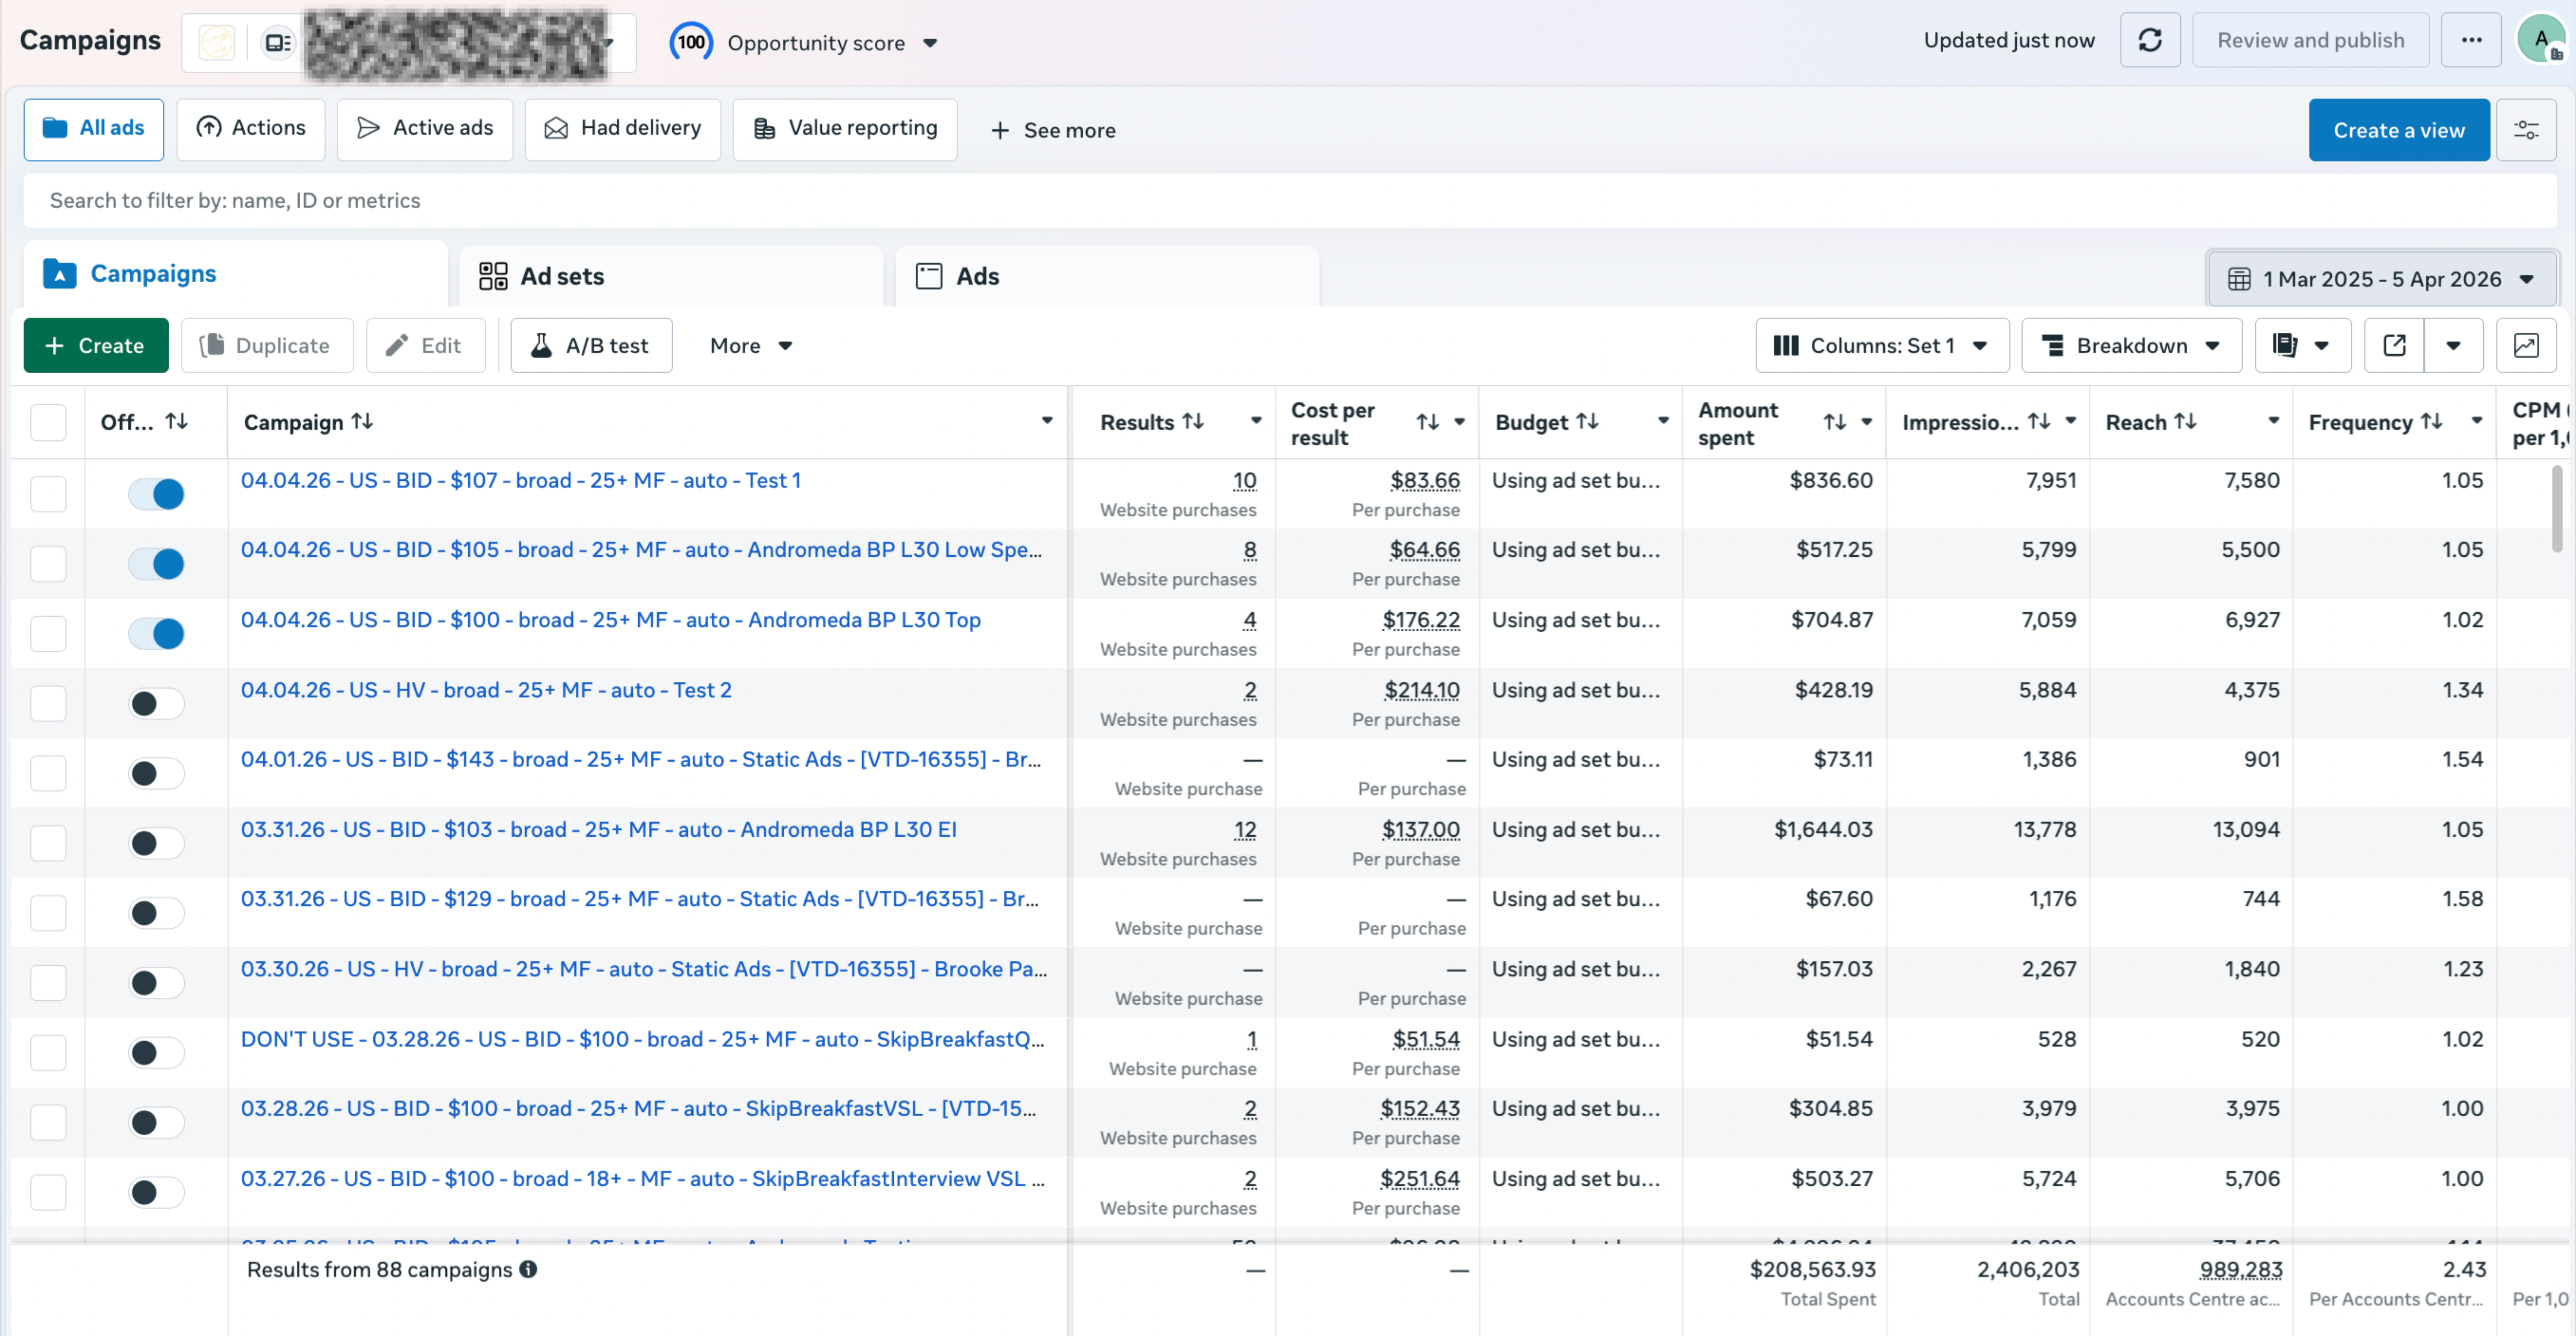Open the Reach column options arrow

coord(2273,421)
